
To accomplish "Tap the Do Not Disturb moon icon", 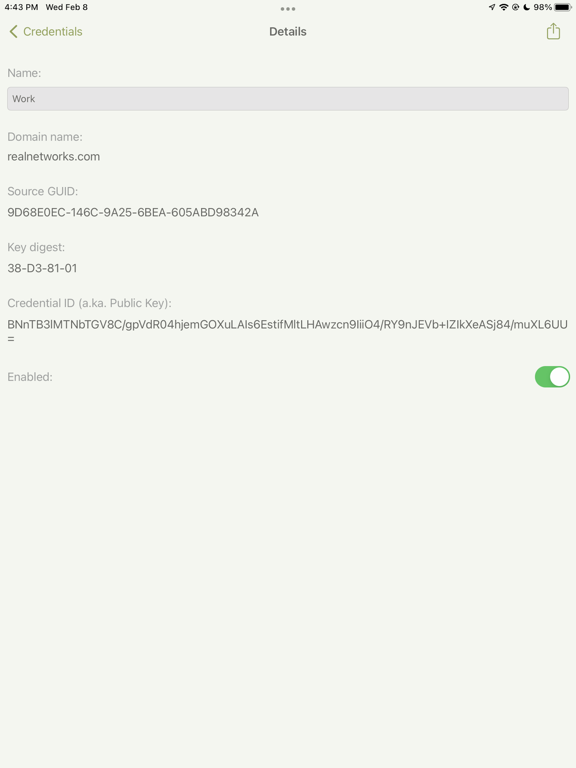I will click(x=527, y=7).
